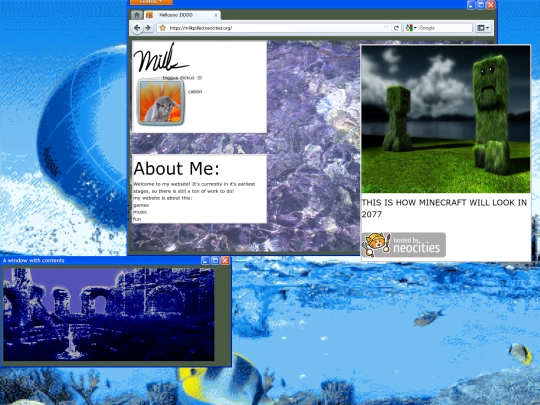Click the "games" list entry

point(141,205)
